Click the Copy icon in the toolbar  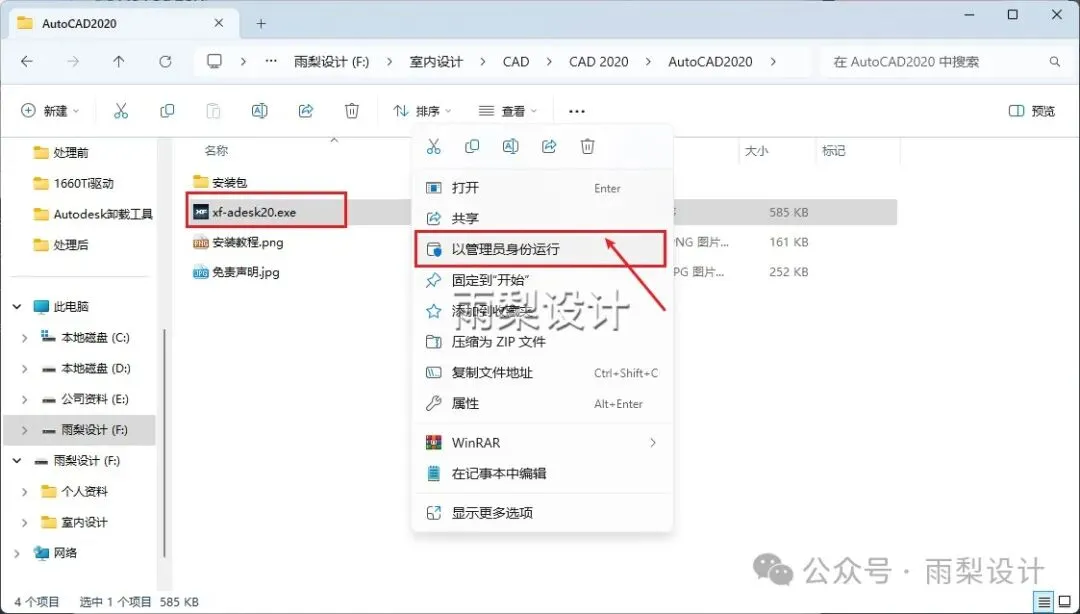tap(167, 111)
